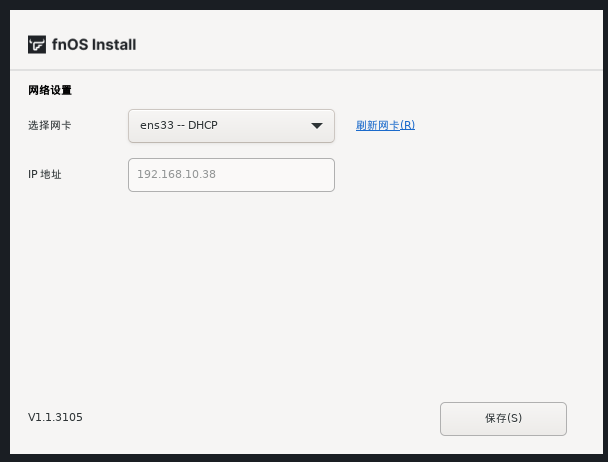Focus the IP 地址 input field
Image resolution: width=608 pixels, height=462 pixels.
[231, 175]
